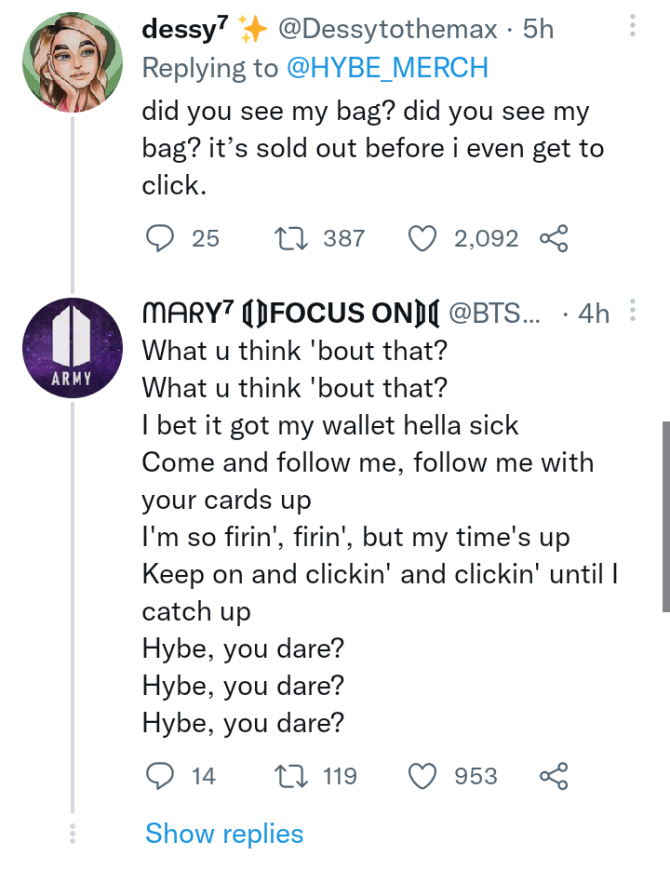Reply to MARY's lyrics tweet
Screen dimensions: 670x869
[159, 775]
